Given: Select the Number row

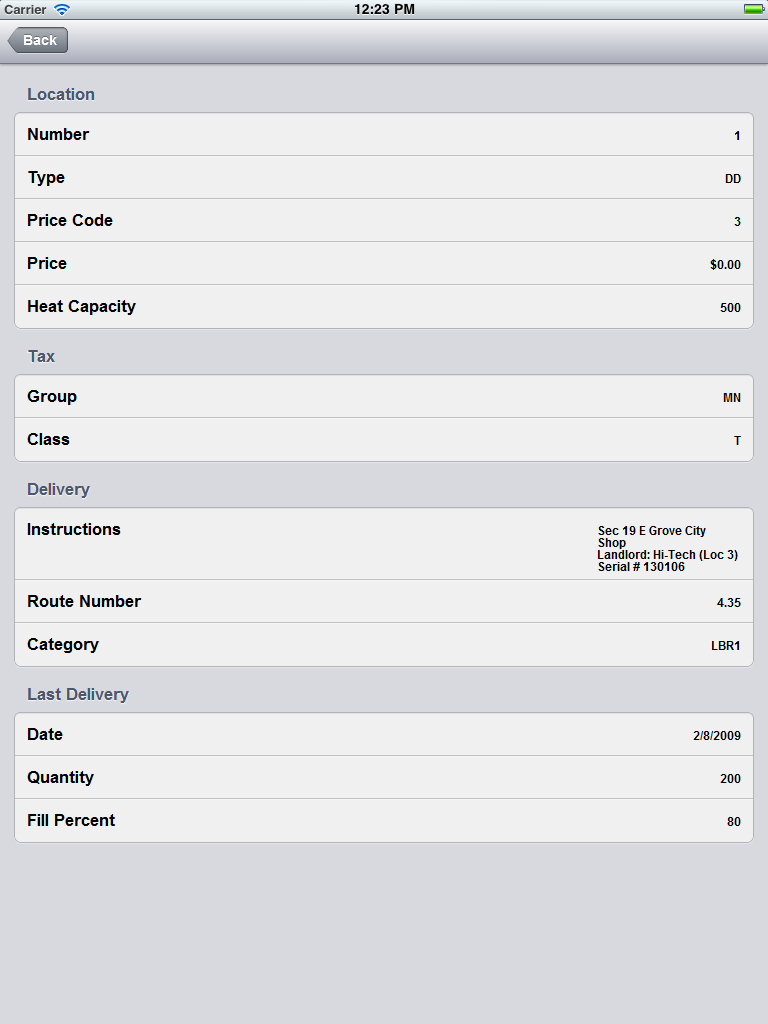Looking at the screenshot, I should pos(384,135).
